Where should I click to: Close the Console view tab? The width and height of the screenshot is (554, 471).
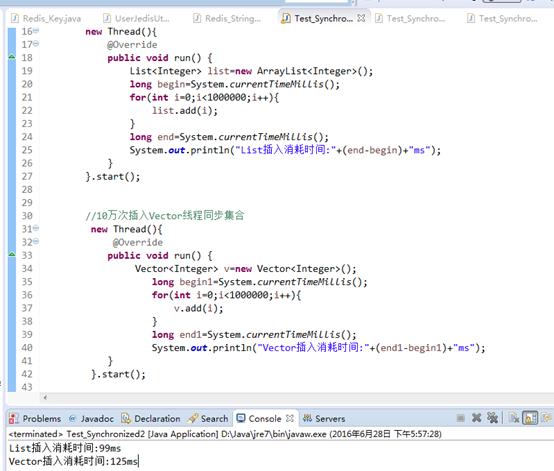pos(290,418)
